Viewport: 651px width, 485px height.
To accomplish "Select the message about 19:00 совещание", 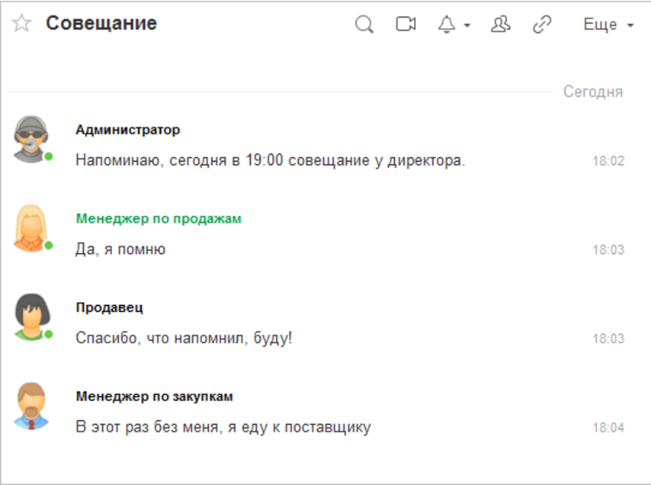I will coord(271,160).
